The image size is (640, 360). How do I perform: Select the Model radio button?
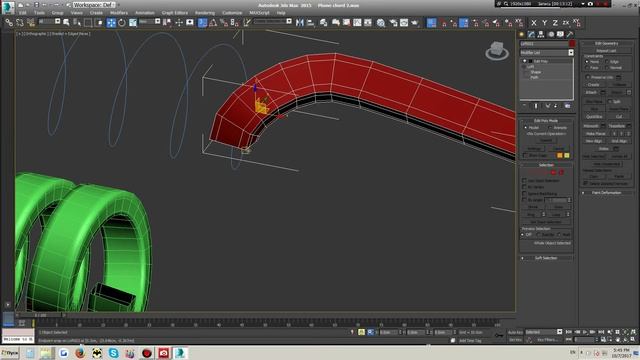pos(526,128)
